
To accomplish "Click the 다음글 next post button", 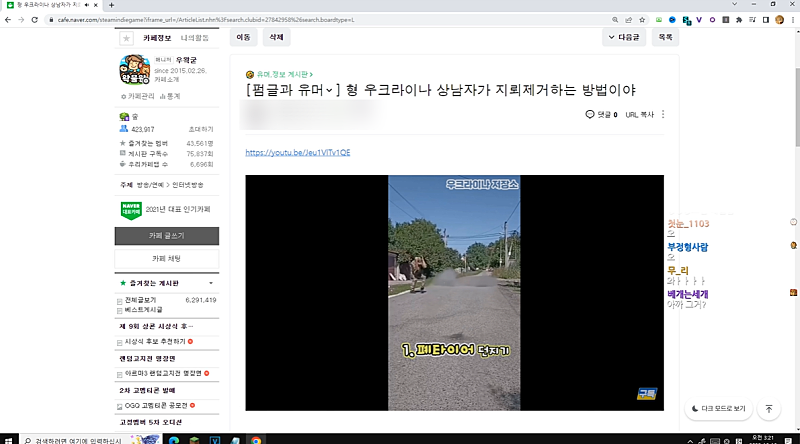I will coord(623,37).
